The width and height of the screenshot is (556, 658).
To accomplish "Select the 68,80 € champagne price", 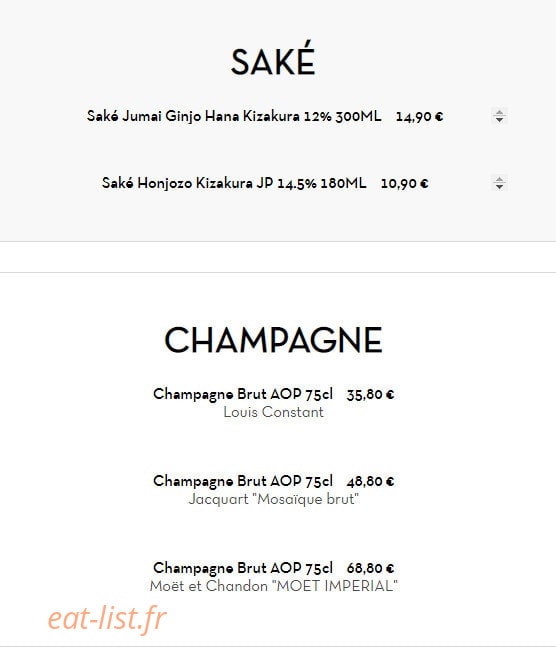I will coord(371,568).
